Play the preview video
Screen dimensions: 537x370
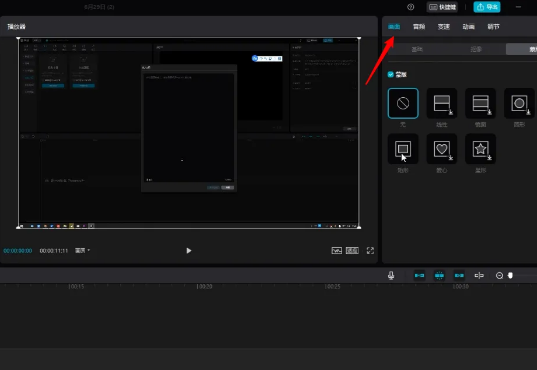pyautogui.click(x=189, y=250)
